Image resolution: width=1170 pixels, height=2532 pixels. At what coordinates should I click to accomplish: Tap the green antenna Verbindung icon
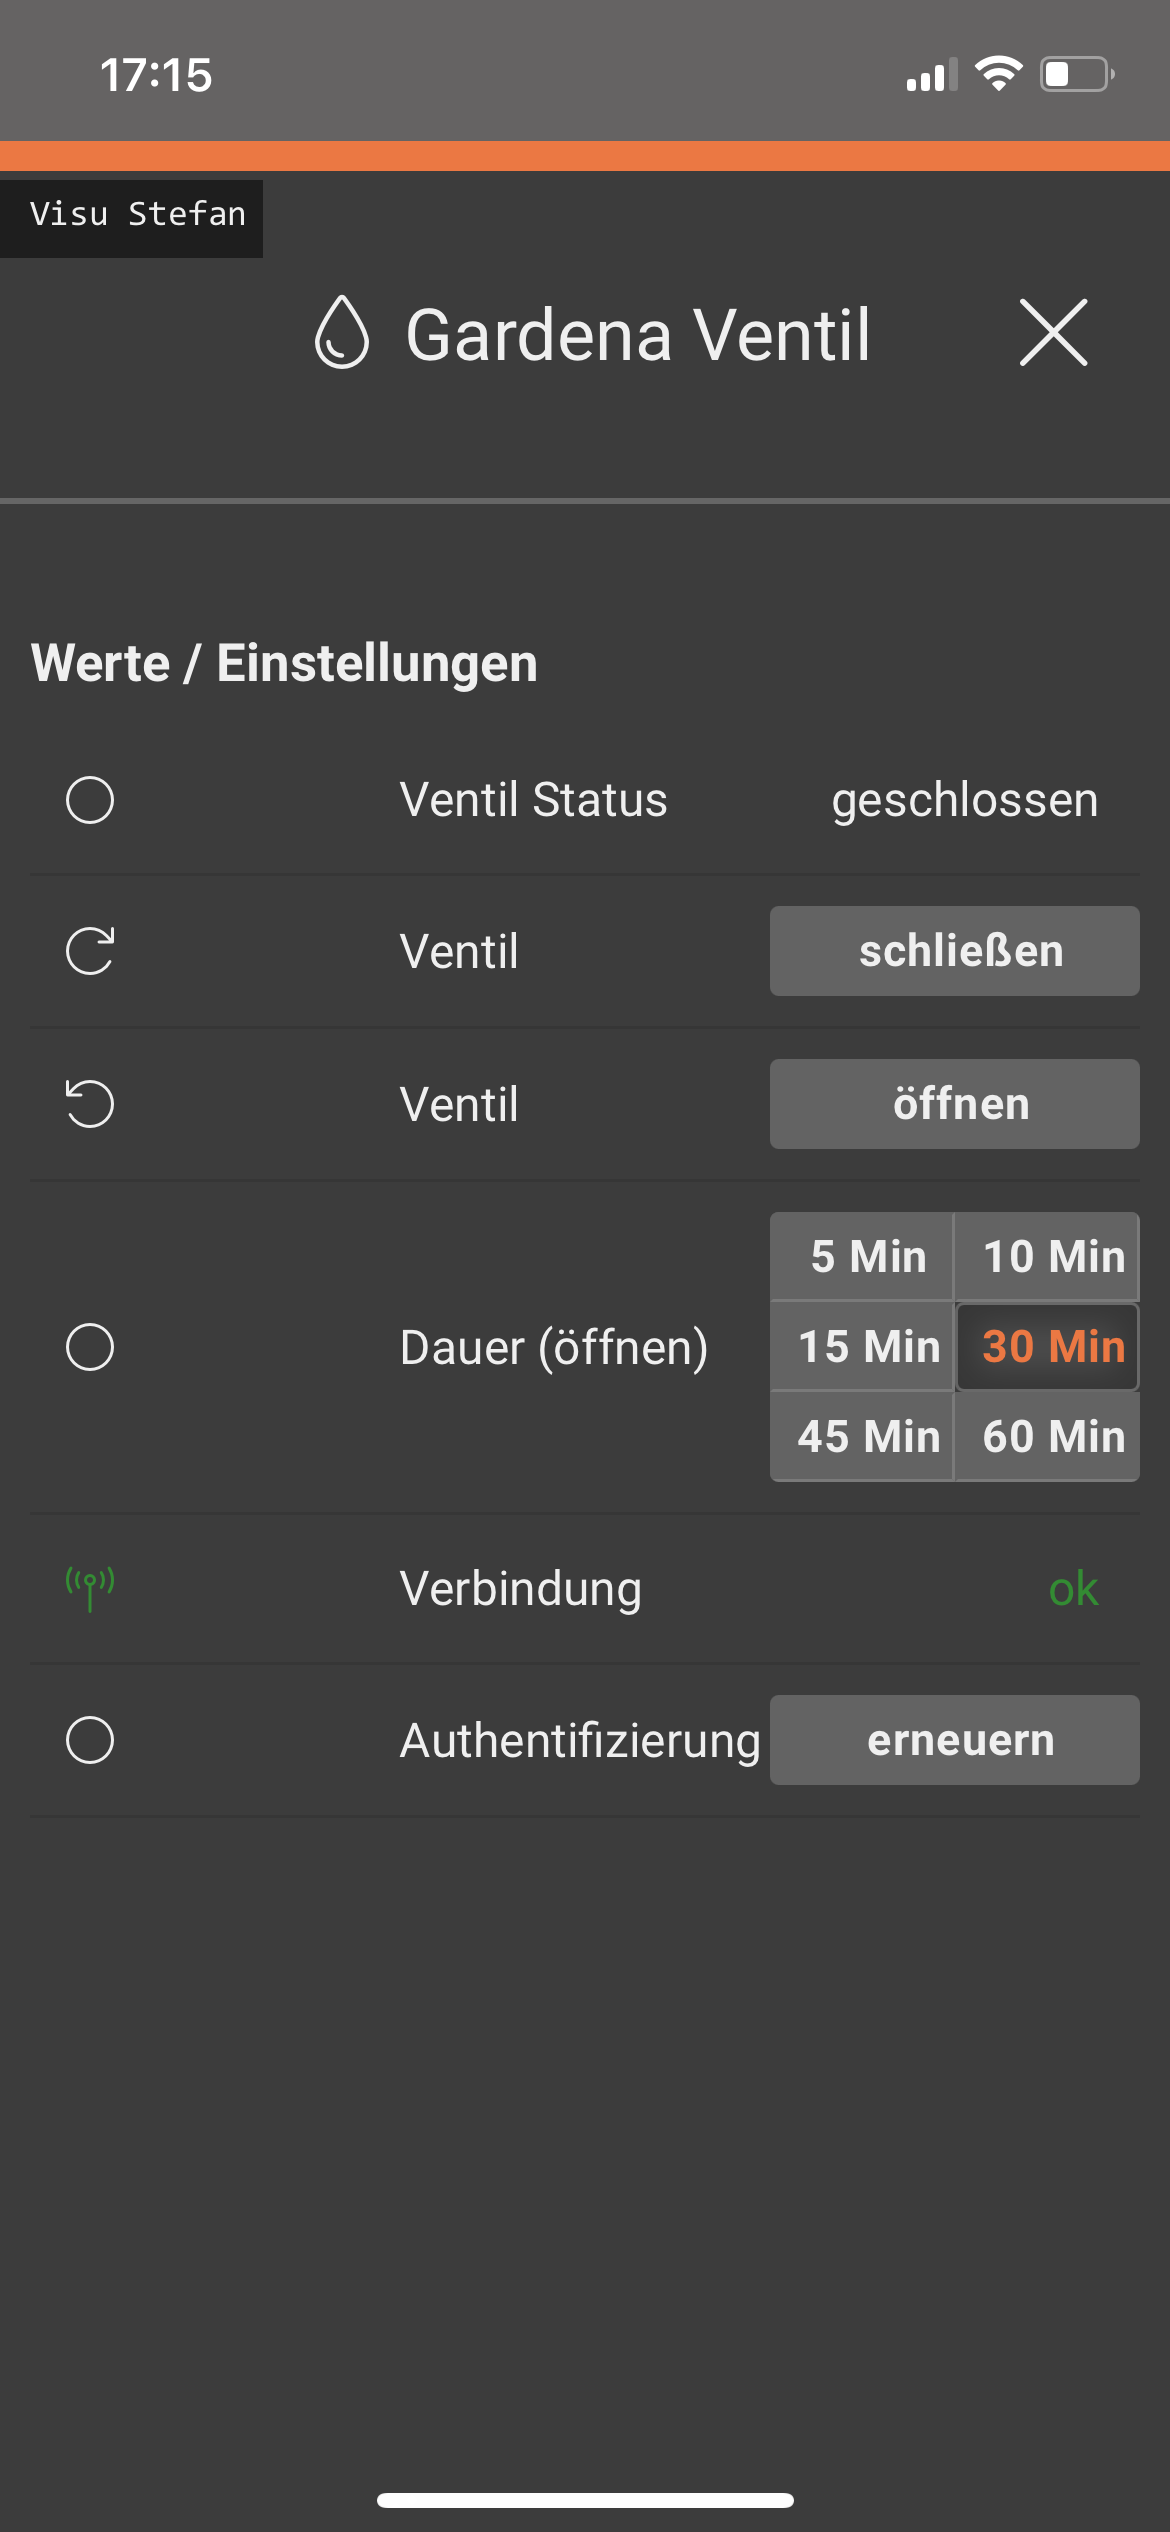point(90,1588)
